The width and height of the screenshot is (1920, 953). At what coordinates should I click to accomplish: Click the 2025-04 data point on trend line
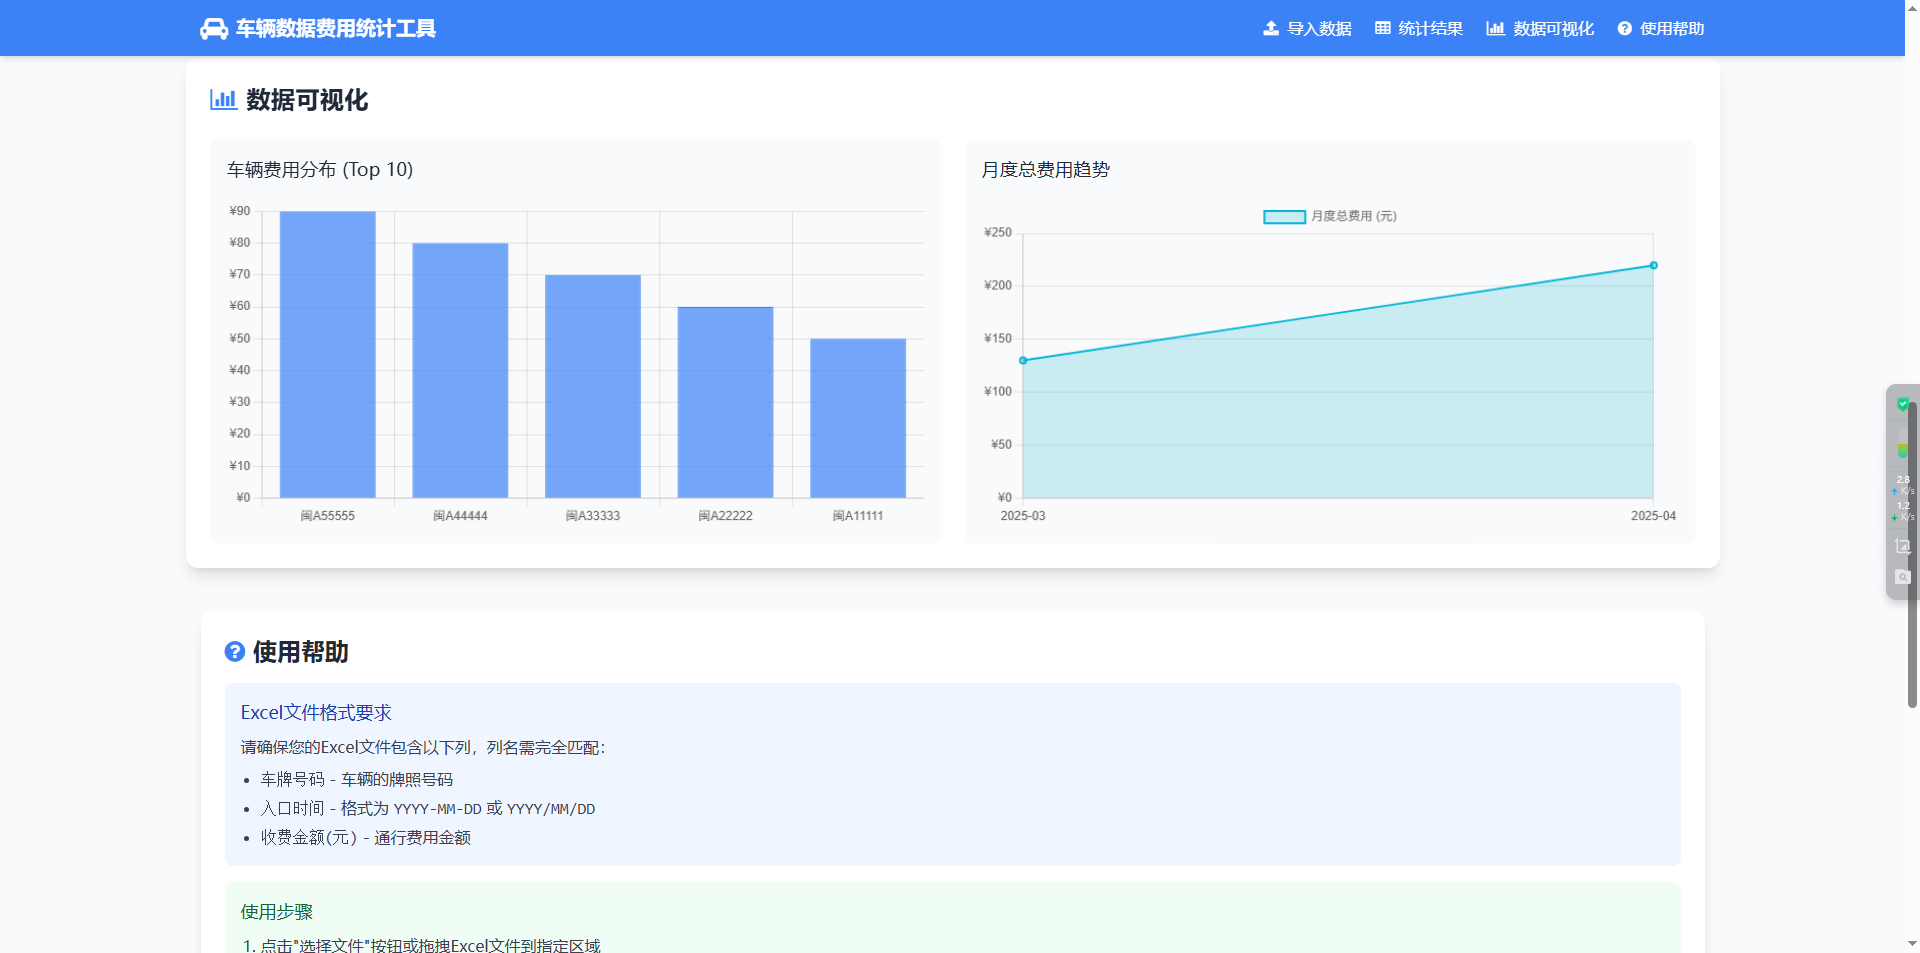coord(1654,265)
